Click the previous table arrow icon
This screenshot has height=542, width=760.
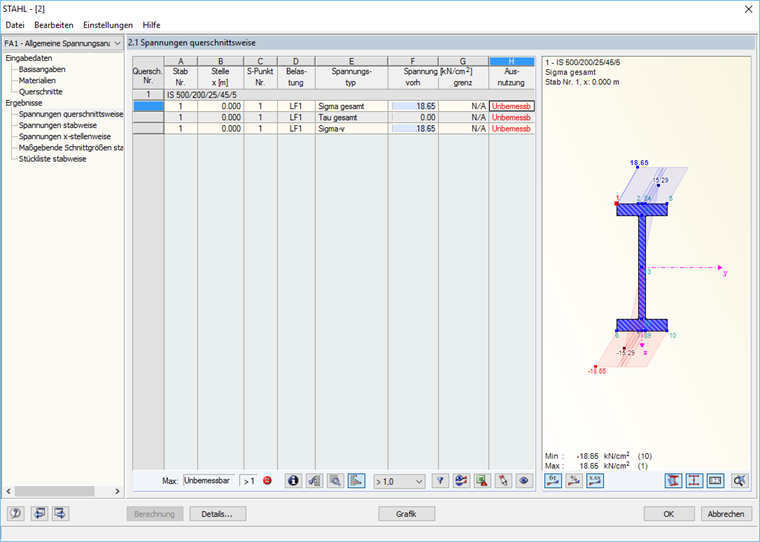(39, 513)
